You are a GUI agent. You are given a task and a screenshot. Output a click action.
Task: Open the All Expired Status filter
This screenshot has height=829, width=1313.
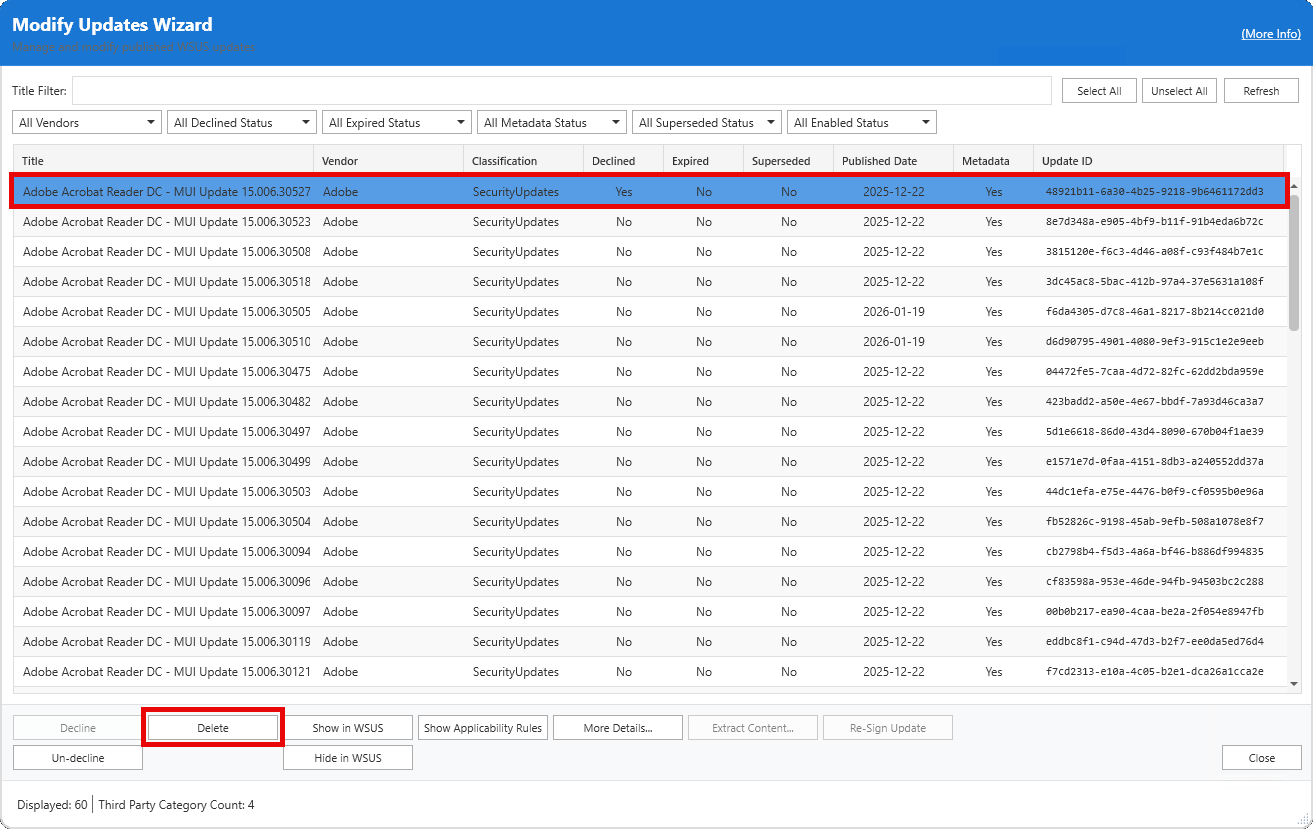(396, 121)
